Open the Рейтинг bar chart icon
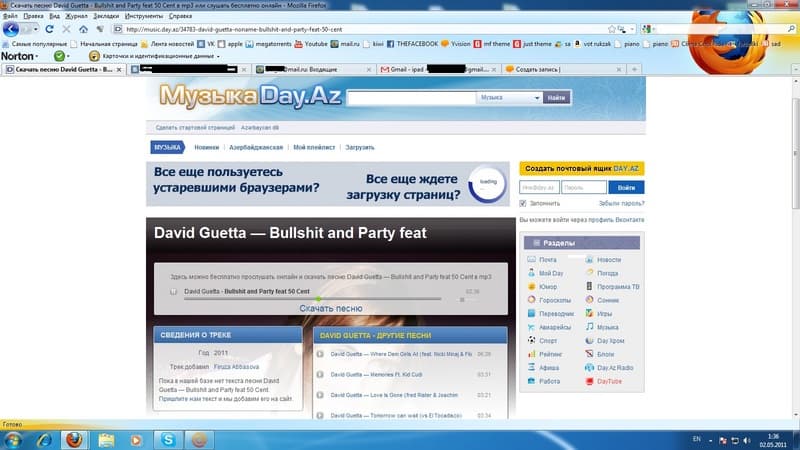 point(531,354)
